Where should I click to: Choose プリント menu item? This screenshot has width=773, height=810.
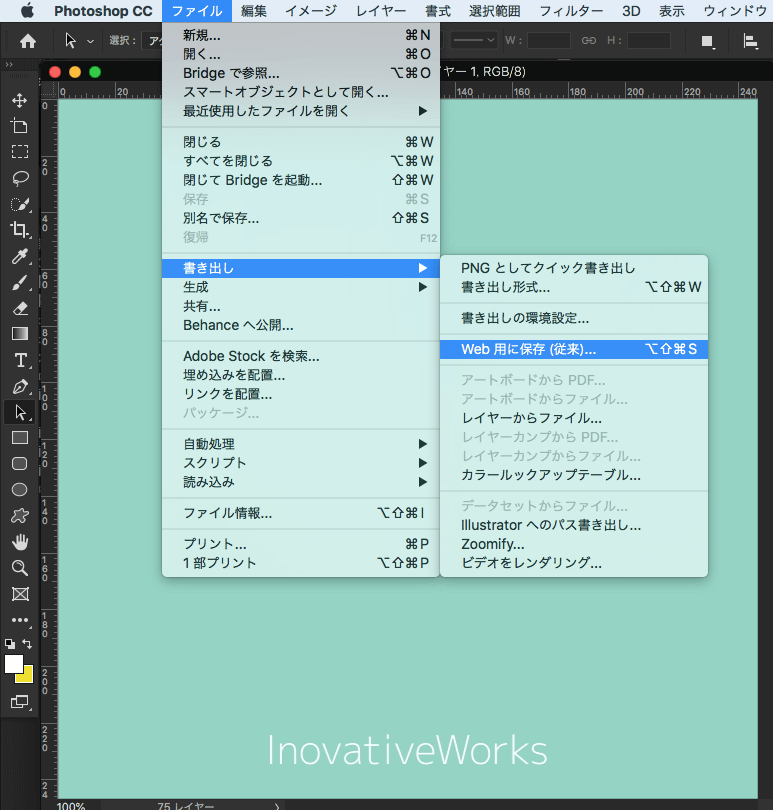point(301,544)
